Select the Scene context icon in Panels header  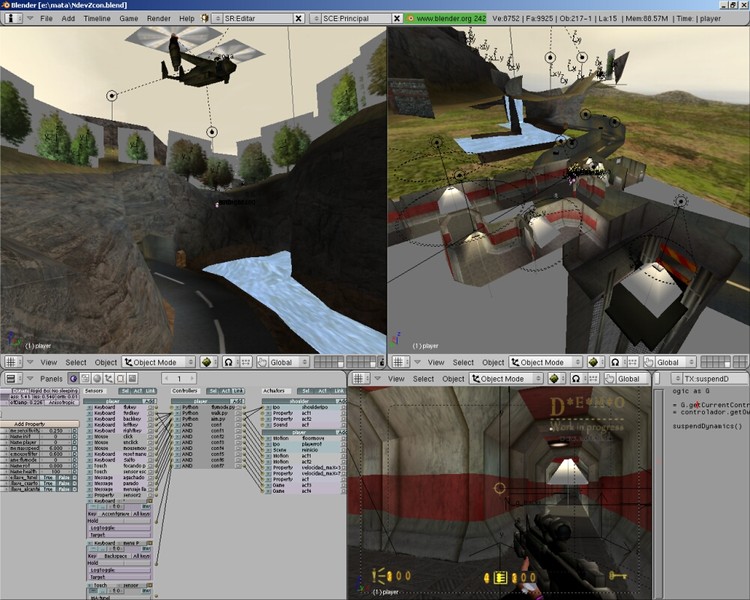click(132, 378)
